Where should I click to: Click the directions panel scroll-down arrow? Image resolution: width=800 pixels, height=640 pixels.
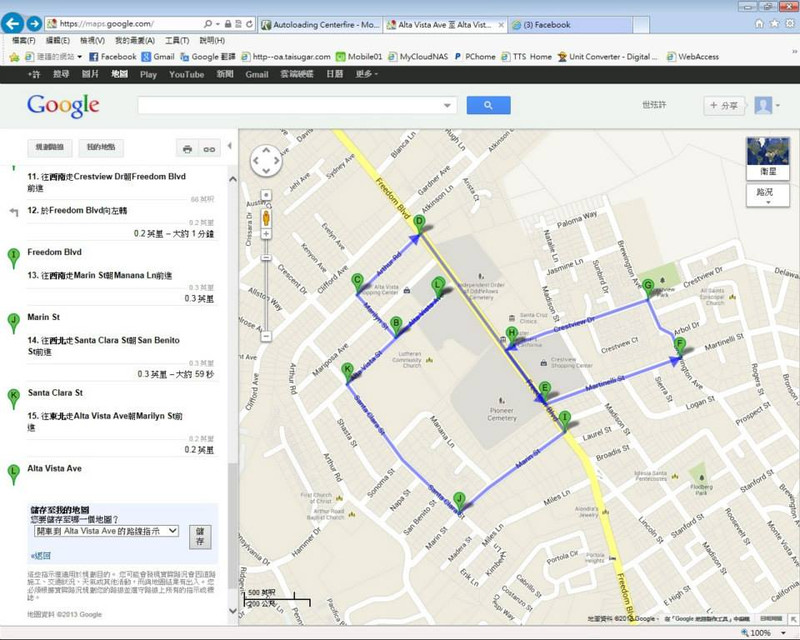tap(233, 610)
